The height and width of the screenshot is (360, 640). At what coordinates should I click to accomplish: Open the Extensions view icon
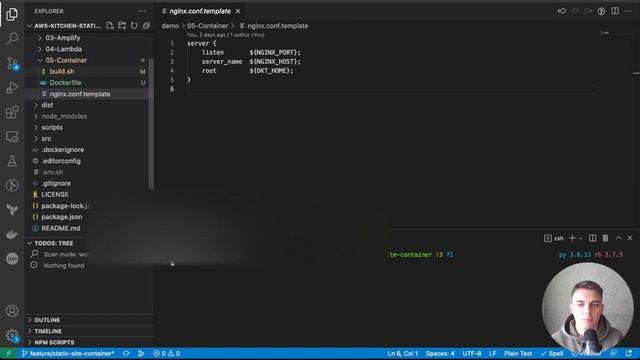tap(12, 112)
